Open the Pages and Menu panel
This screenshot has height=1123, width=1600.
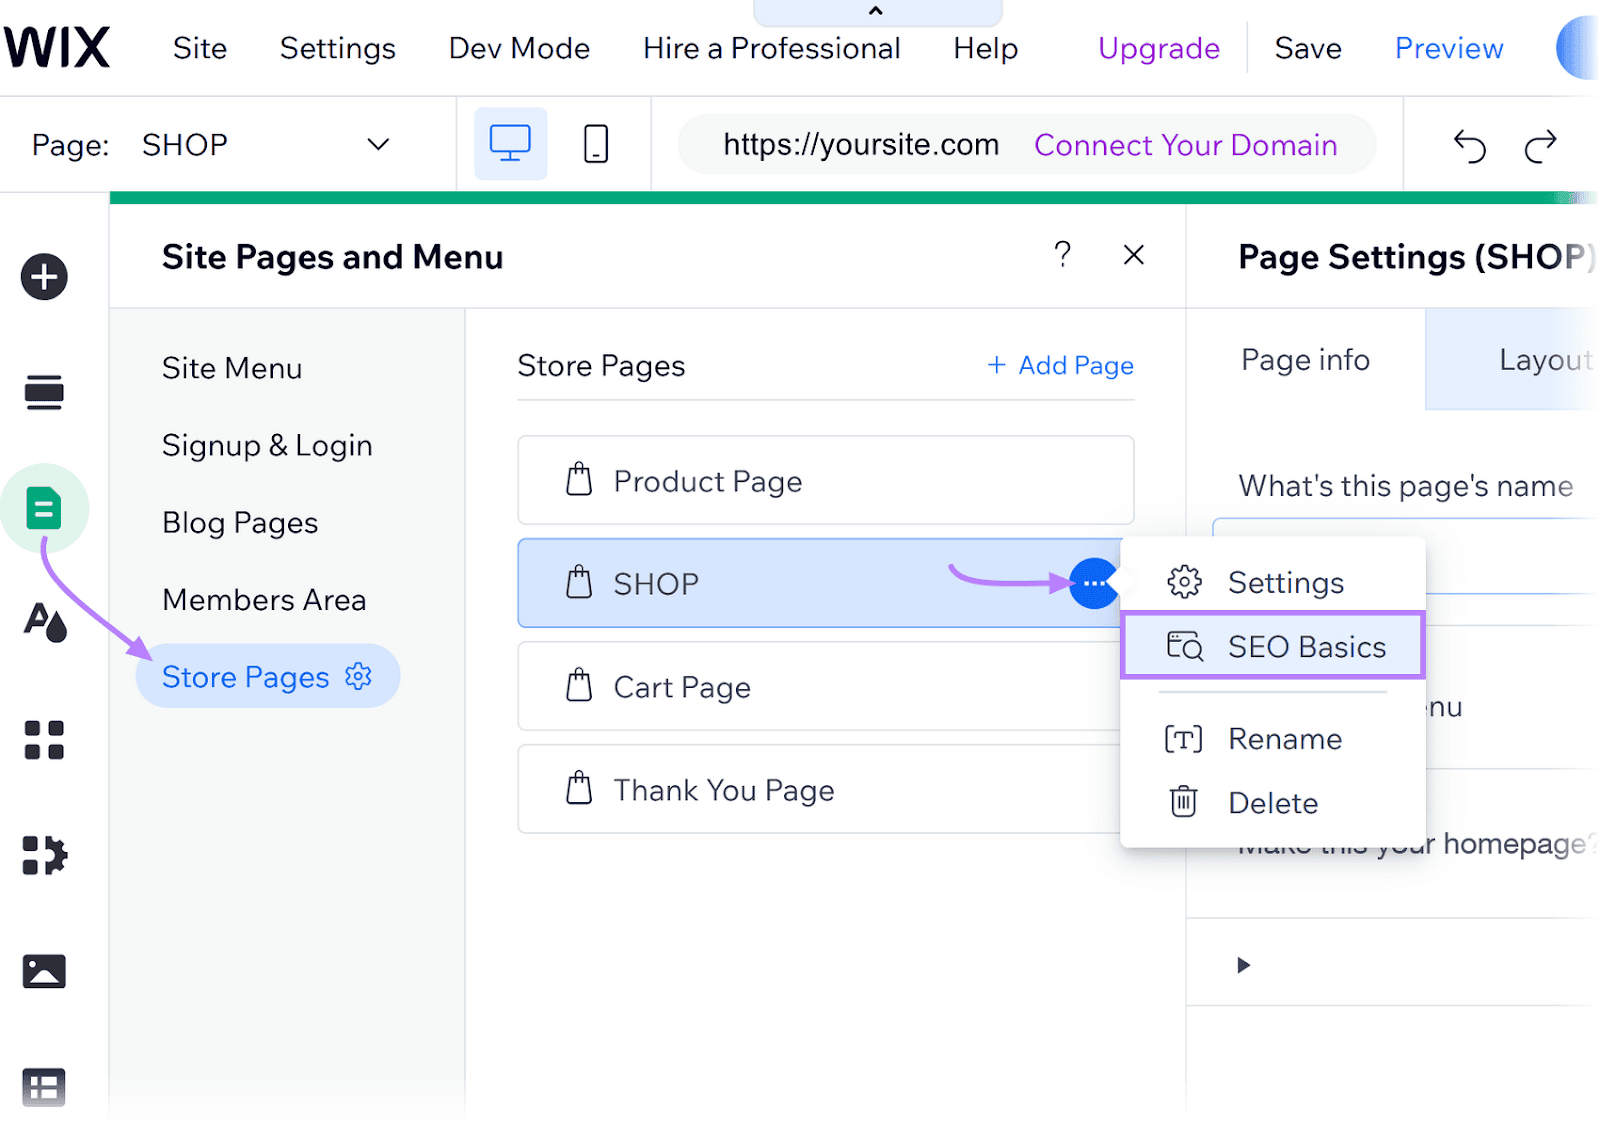[x=43, y=508]
